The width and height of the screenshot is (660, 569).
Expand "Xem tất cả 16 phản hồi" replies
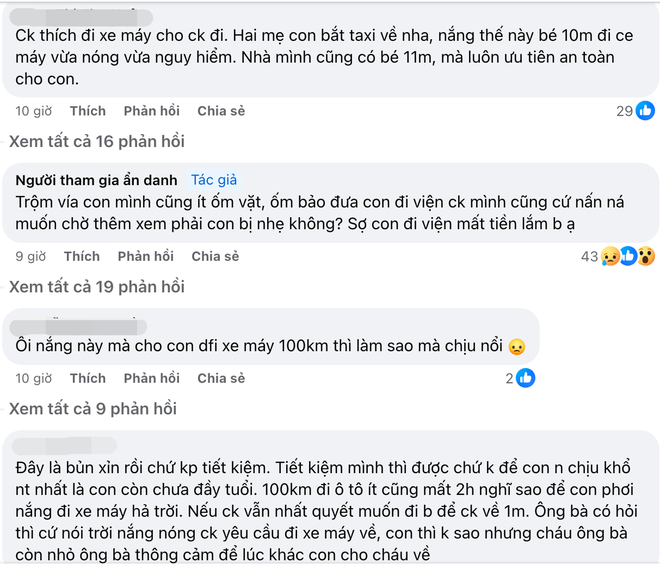[97, 140]
